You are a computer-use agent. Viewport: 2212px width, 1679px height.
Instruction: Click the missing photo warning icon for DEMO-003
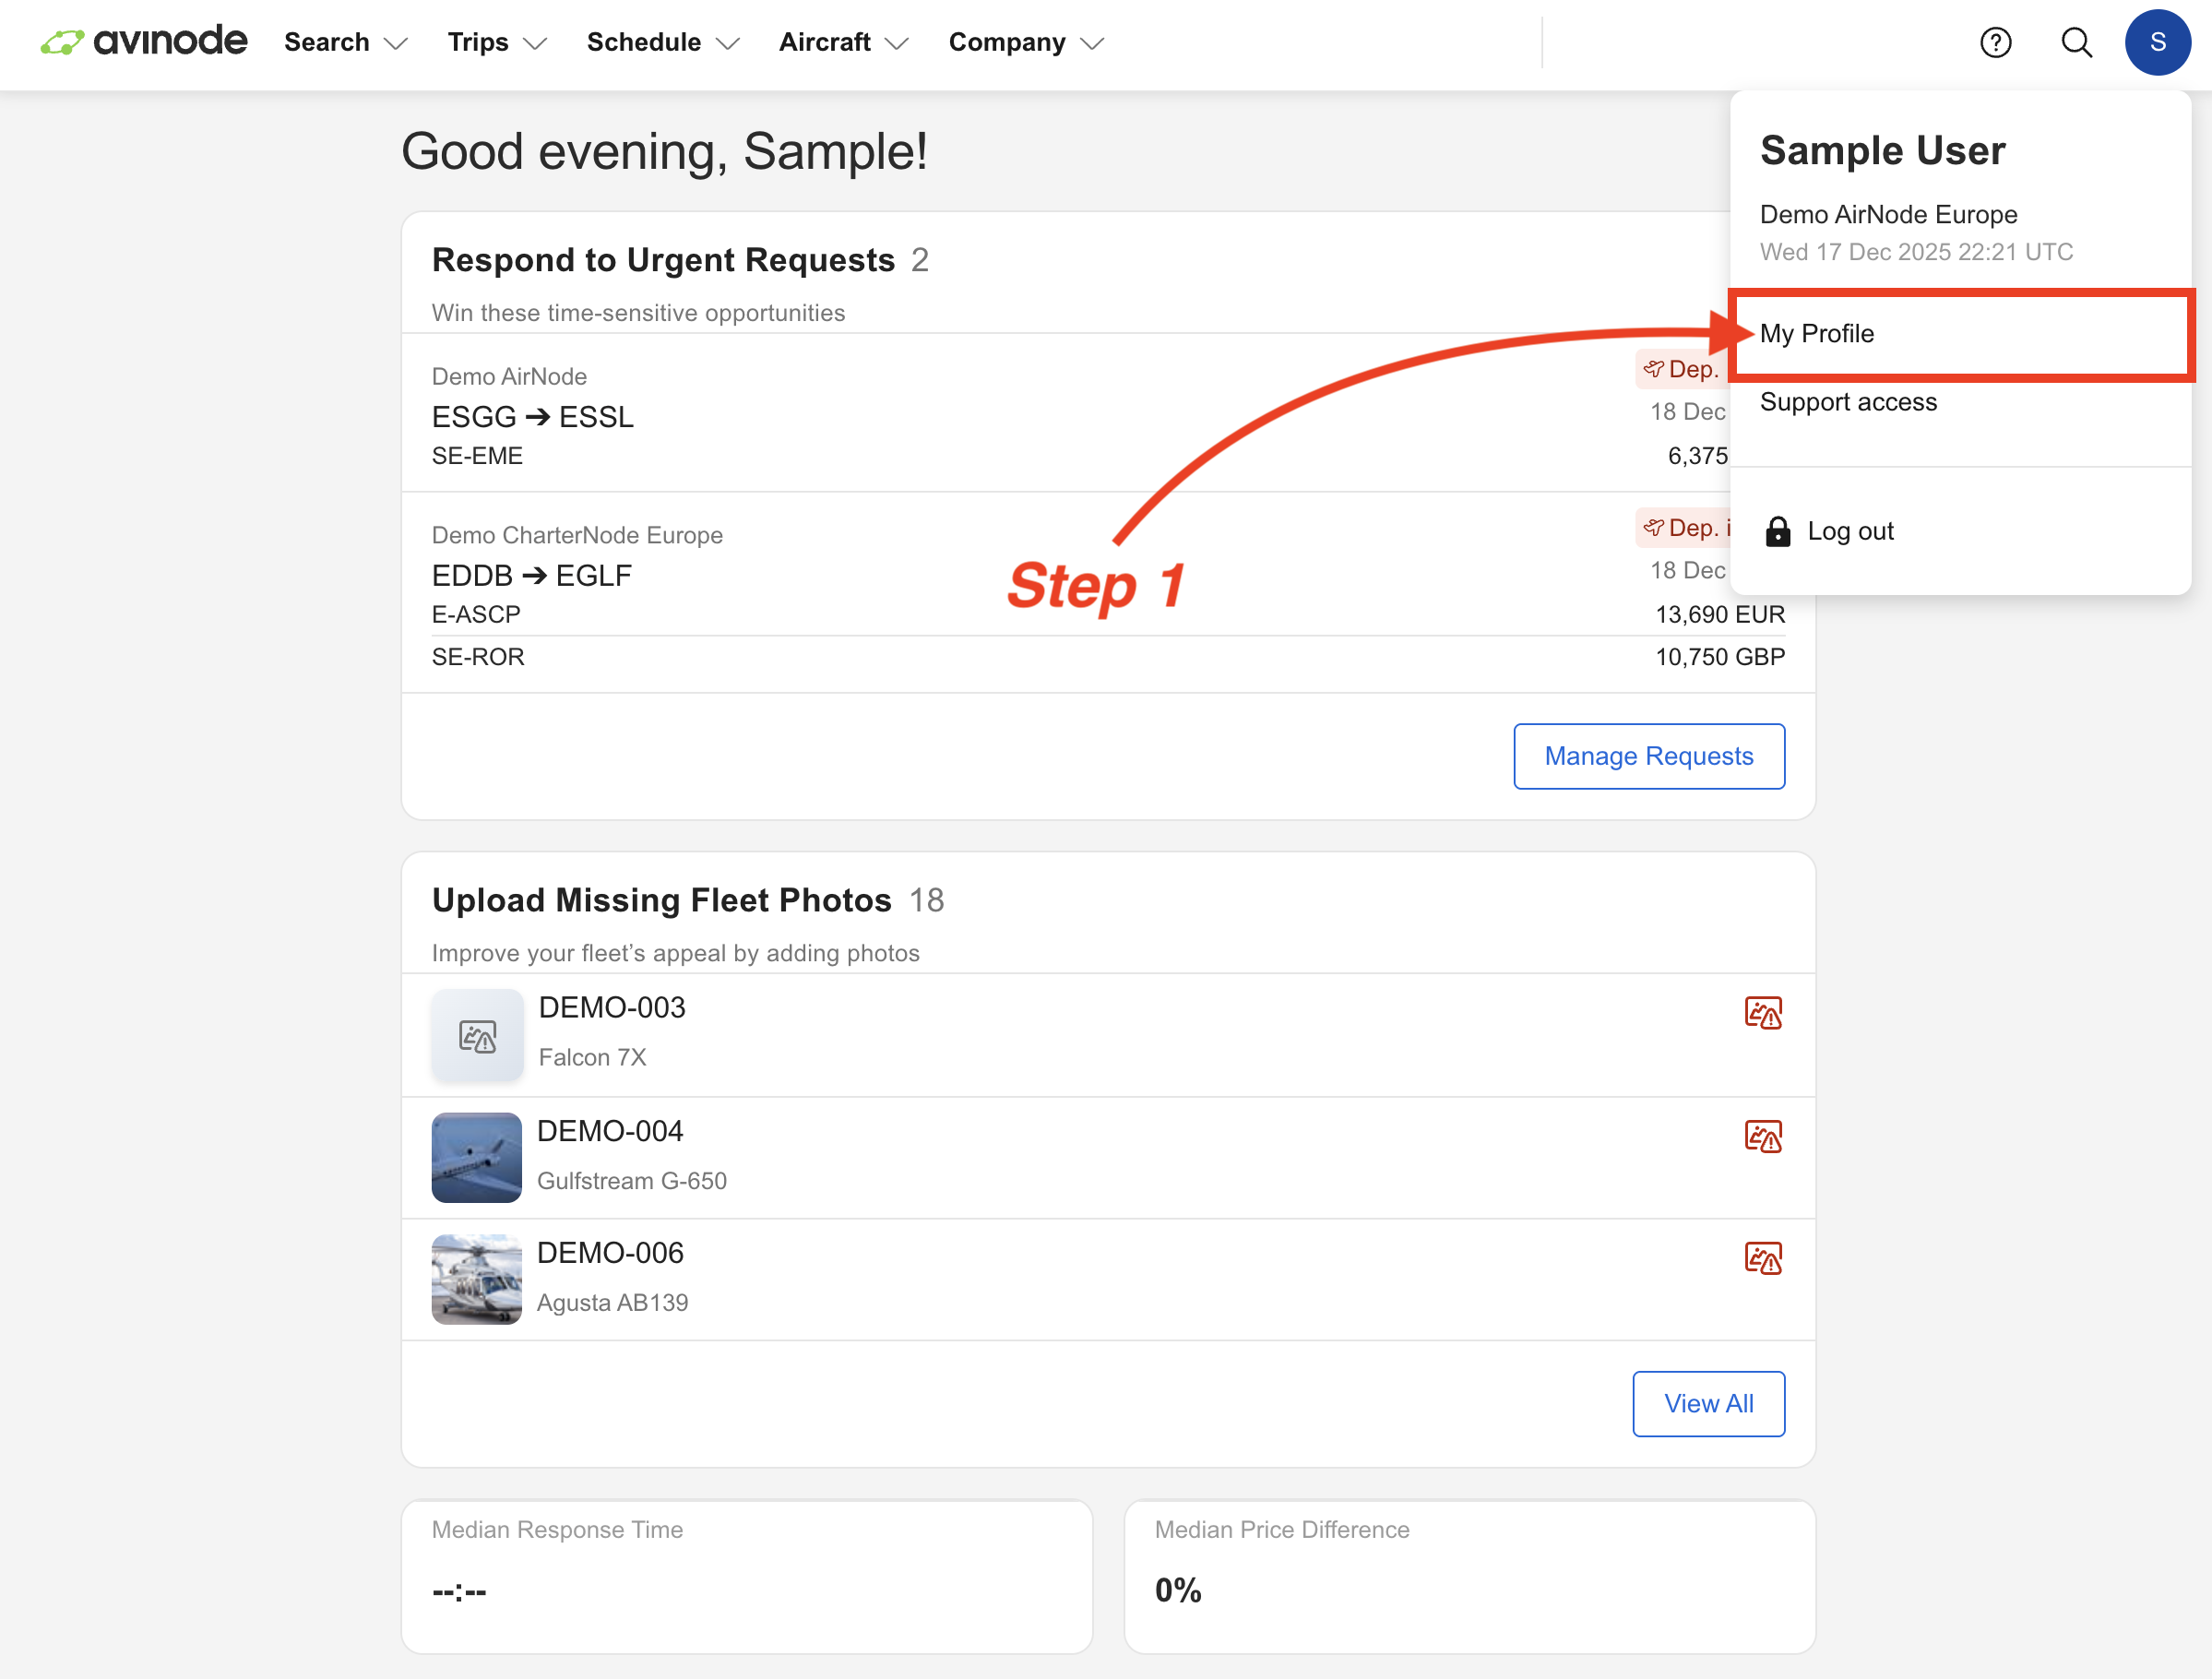click(x=1764, y=1012)
